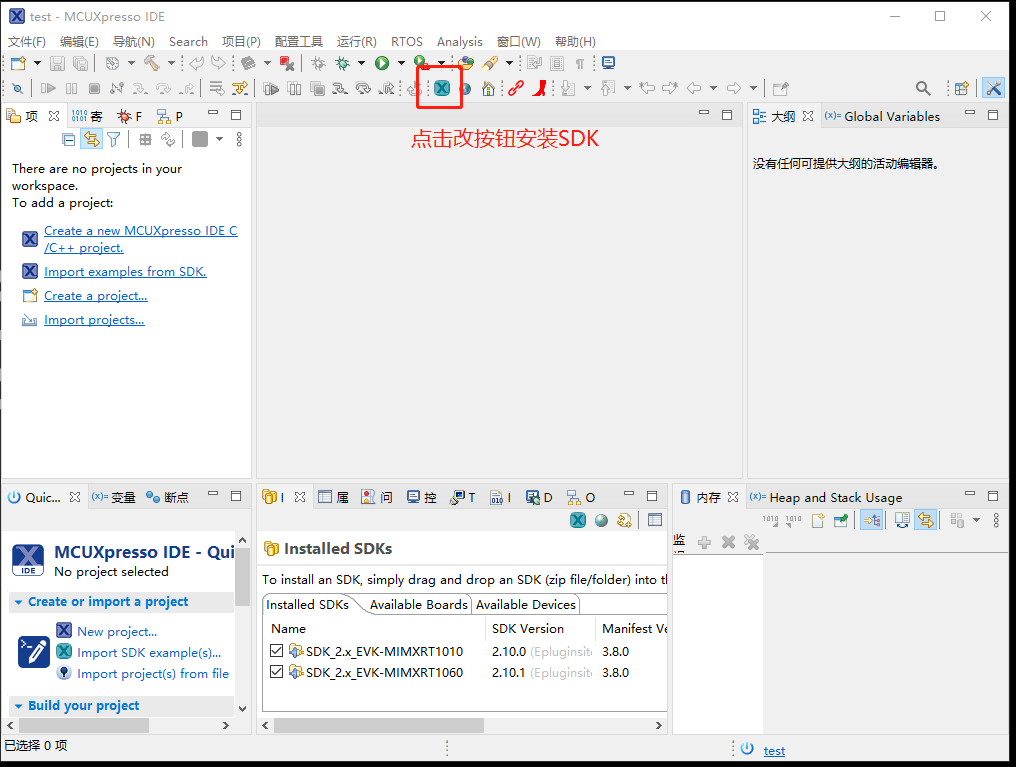
Task: Click the add memory monitor plus icon
Action: 704,542
